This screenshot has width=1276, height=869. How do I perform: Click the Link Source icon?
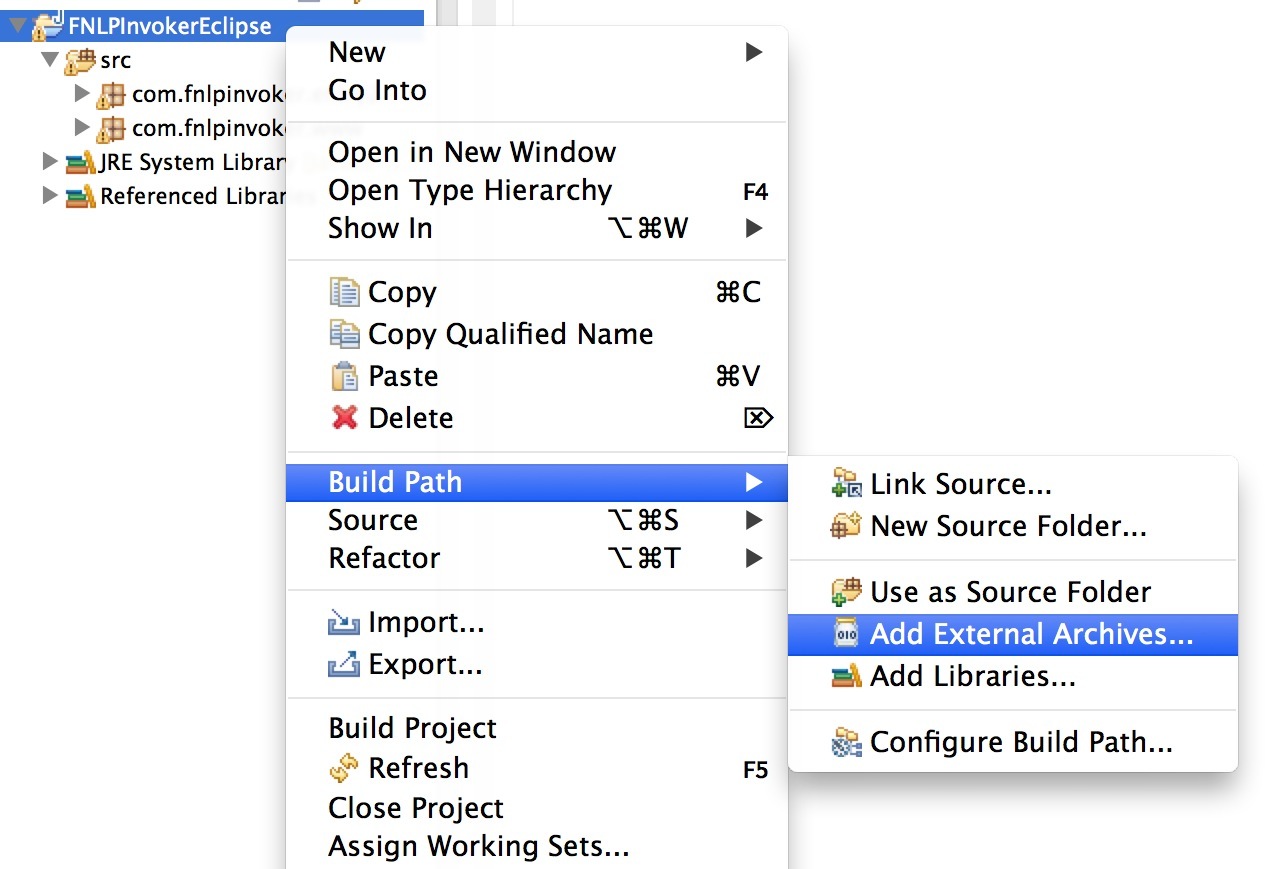point(846,484)
